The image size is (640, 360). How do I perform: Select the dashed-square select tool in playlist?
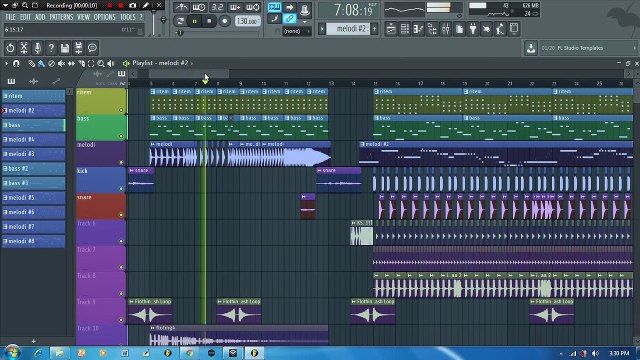(91, 63)
